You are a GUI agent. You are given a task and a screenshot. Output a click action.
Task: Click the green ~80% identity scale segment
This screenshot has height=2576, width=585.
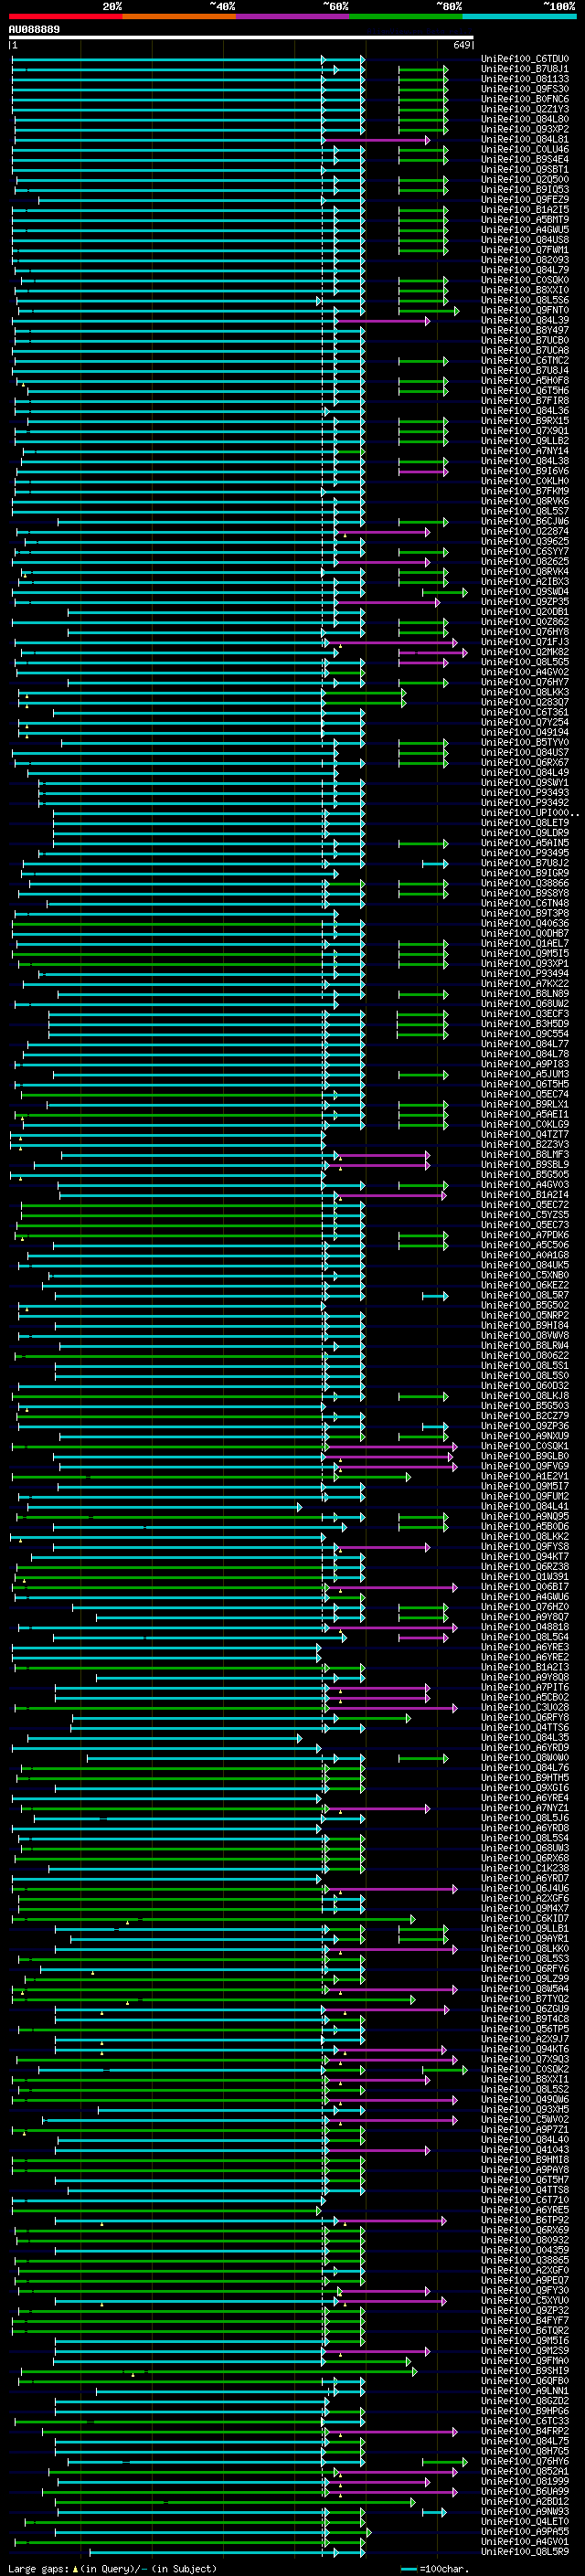[406, 16]
